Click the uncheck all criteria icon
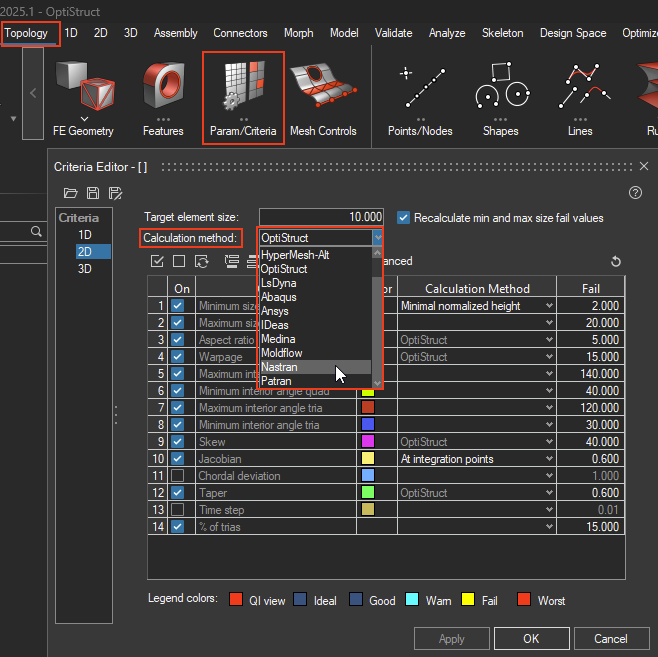Screen dimensions: 658x657 pos(179,261)
